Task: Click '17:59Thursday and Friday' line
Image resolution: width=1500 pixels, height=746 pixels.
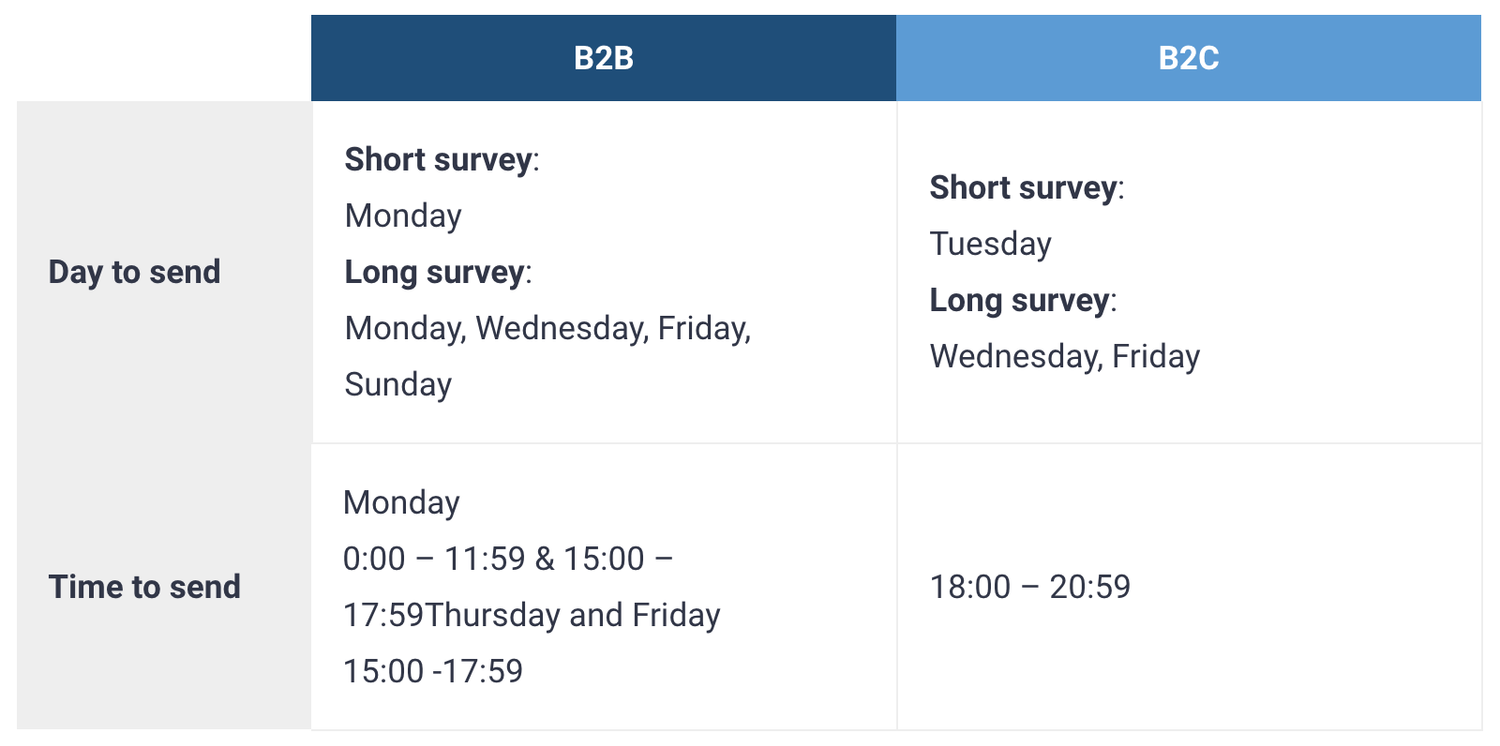Action: 532,614
